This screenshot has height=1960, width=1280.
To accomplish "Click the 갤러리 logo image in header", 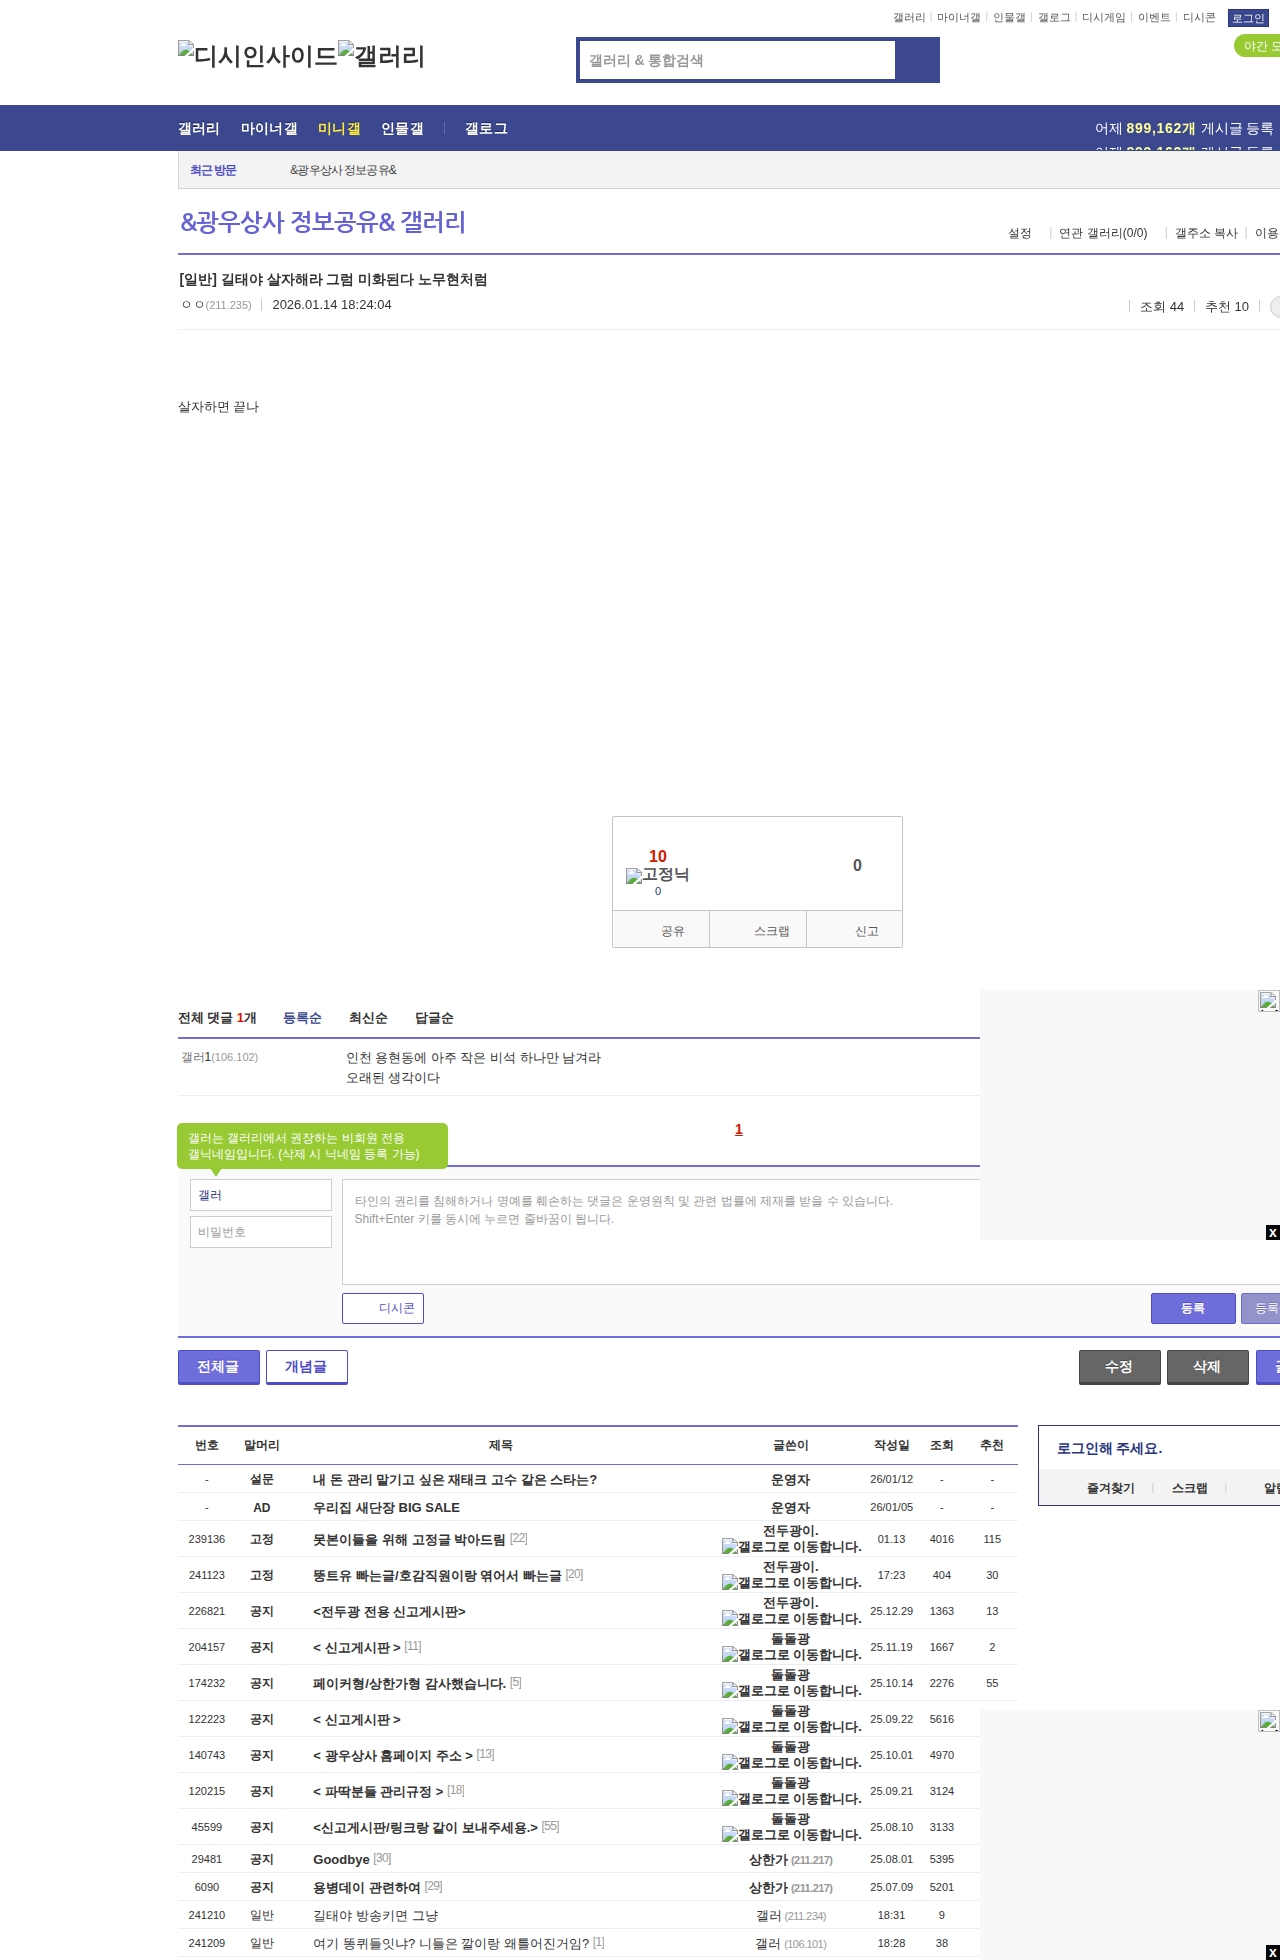I will click(x=381, y=56).
